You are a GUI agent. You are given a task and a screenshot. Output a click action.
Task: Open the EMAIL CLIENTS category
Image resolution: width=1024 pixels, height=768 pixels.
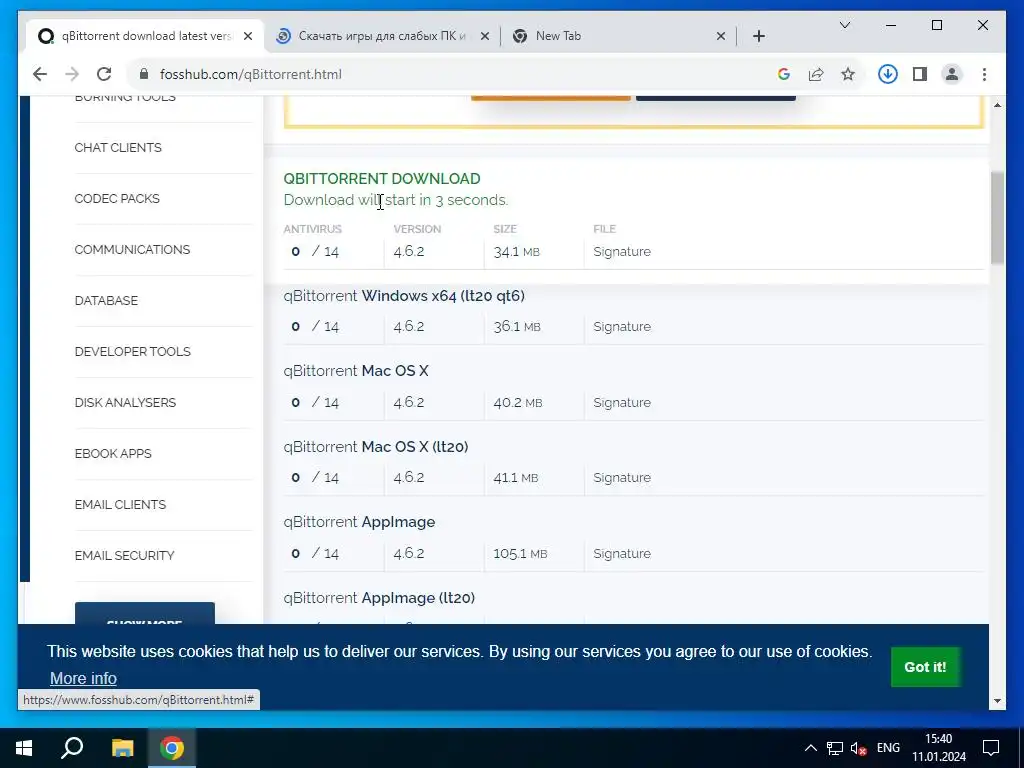point(120,504)
